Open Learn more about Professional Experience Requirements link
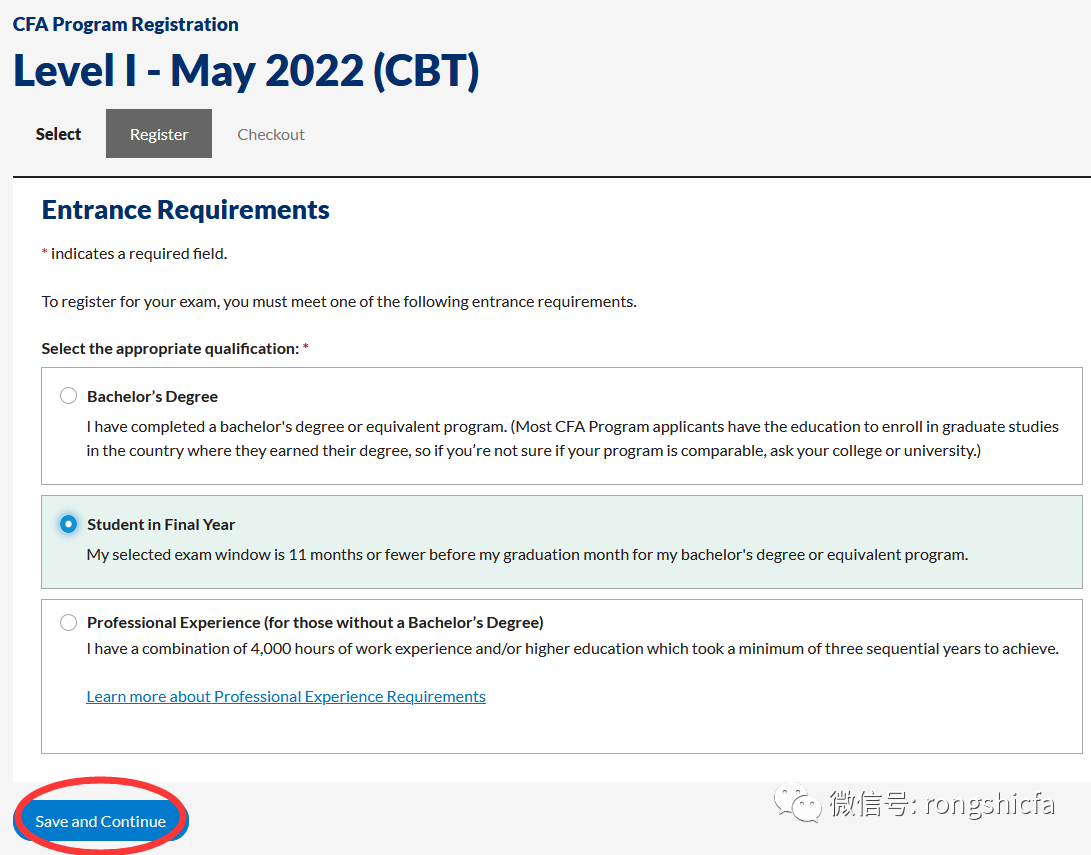Screen dimensions: 1091x855 [286, 696]
